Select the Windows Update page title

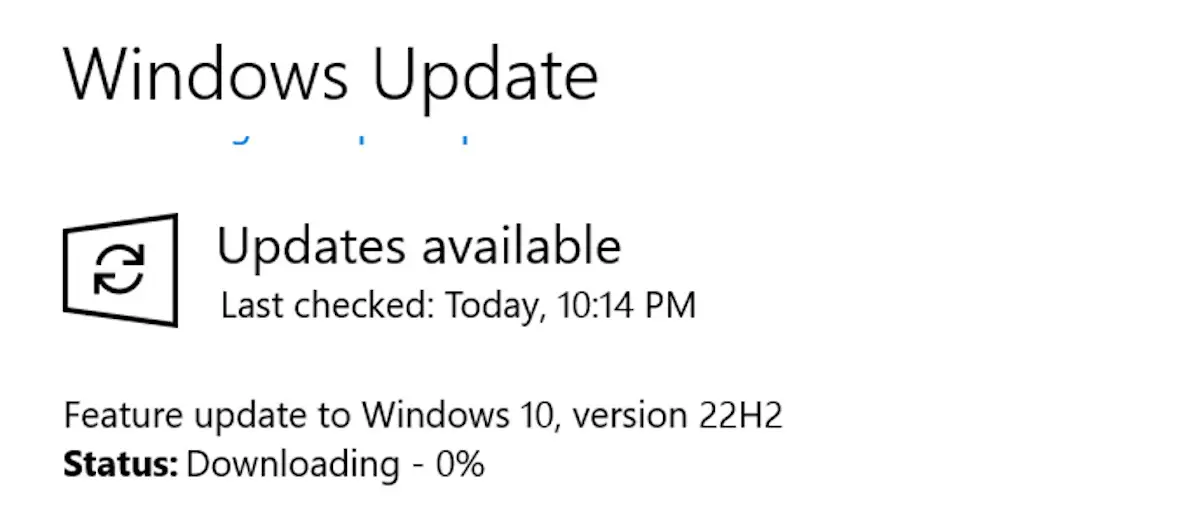coord(331,76)
